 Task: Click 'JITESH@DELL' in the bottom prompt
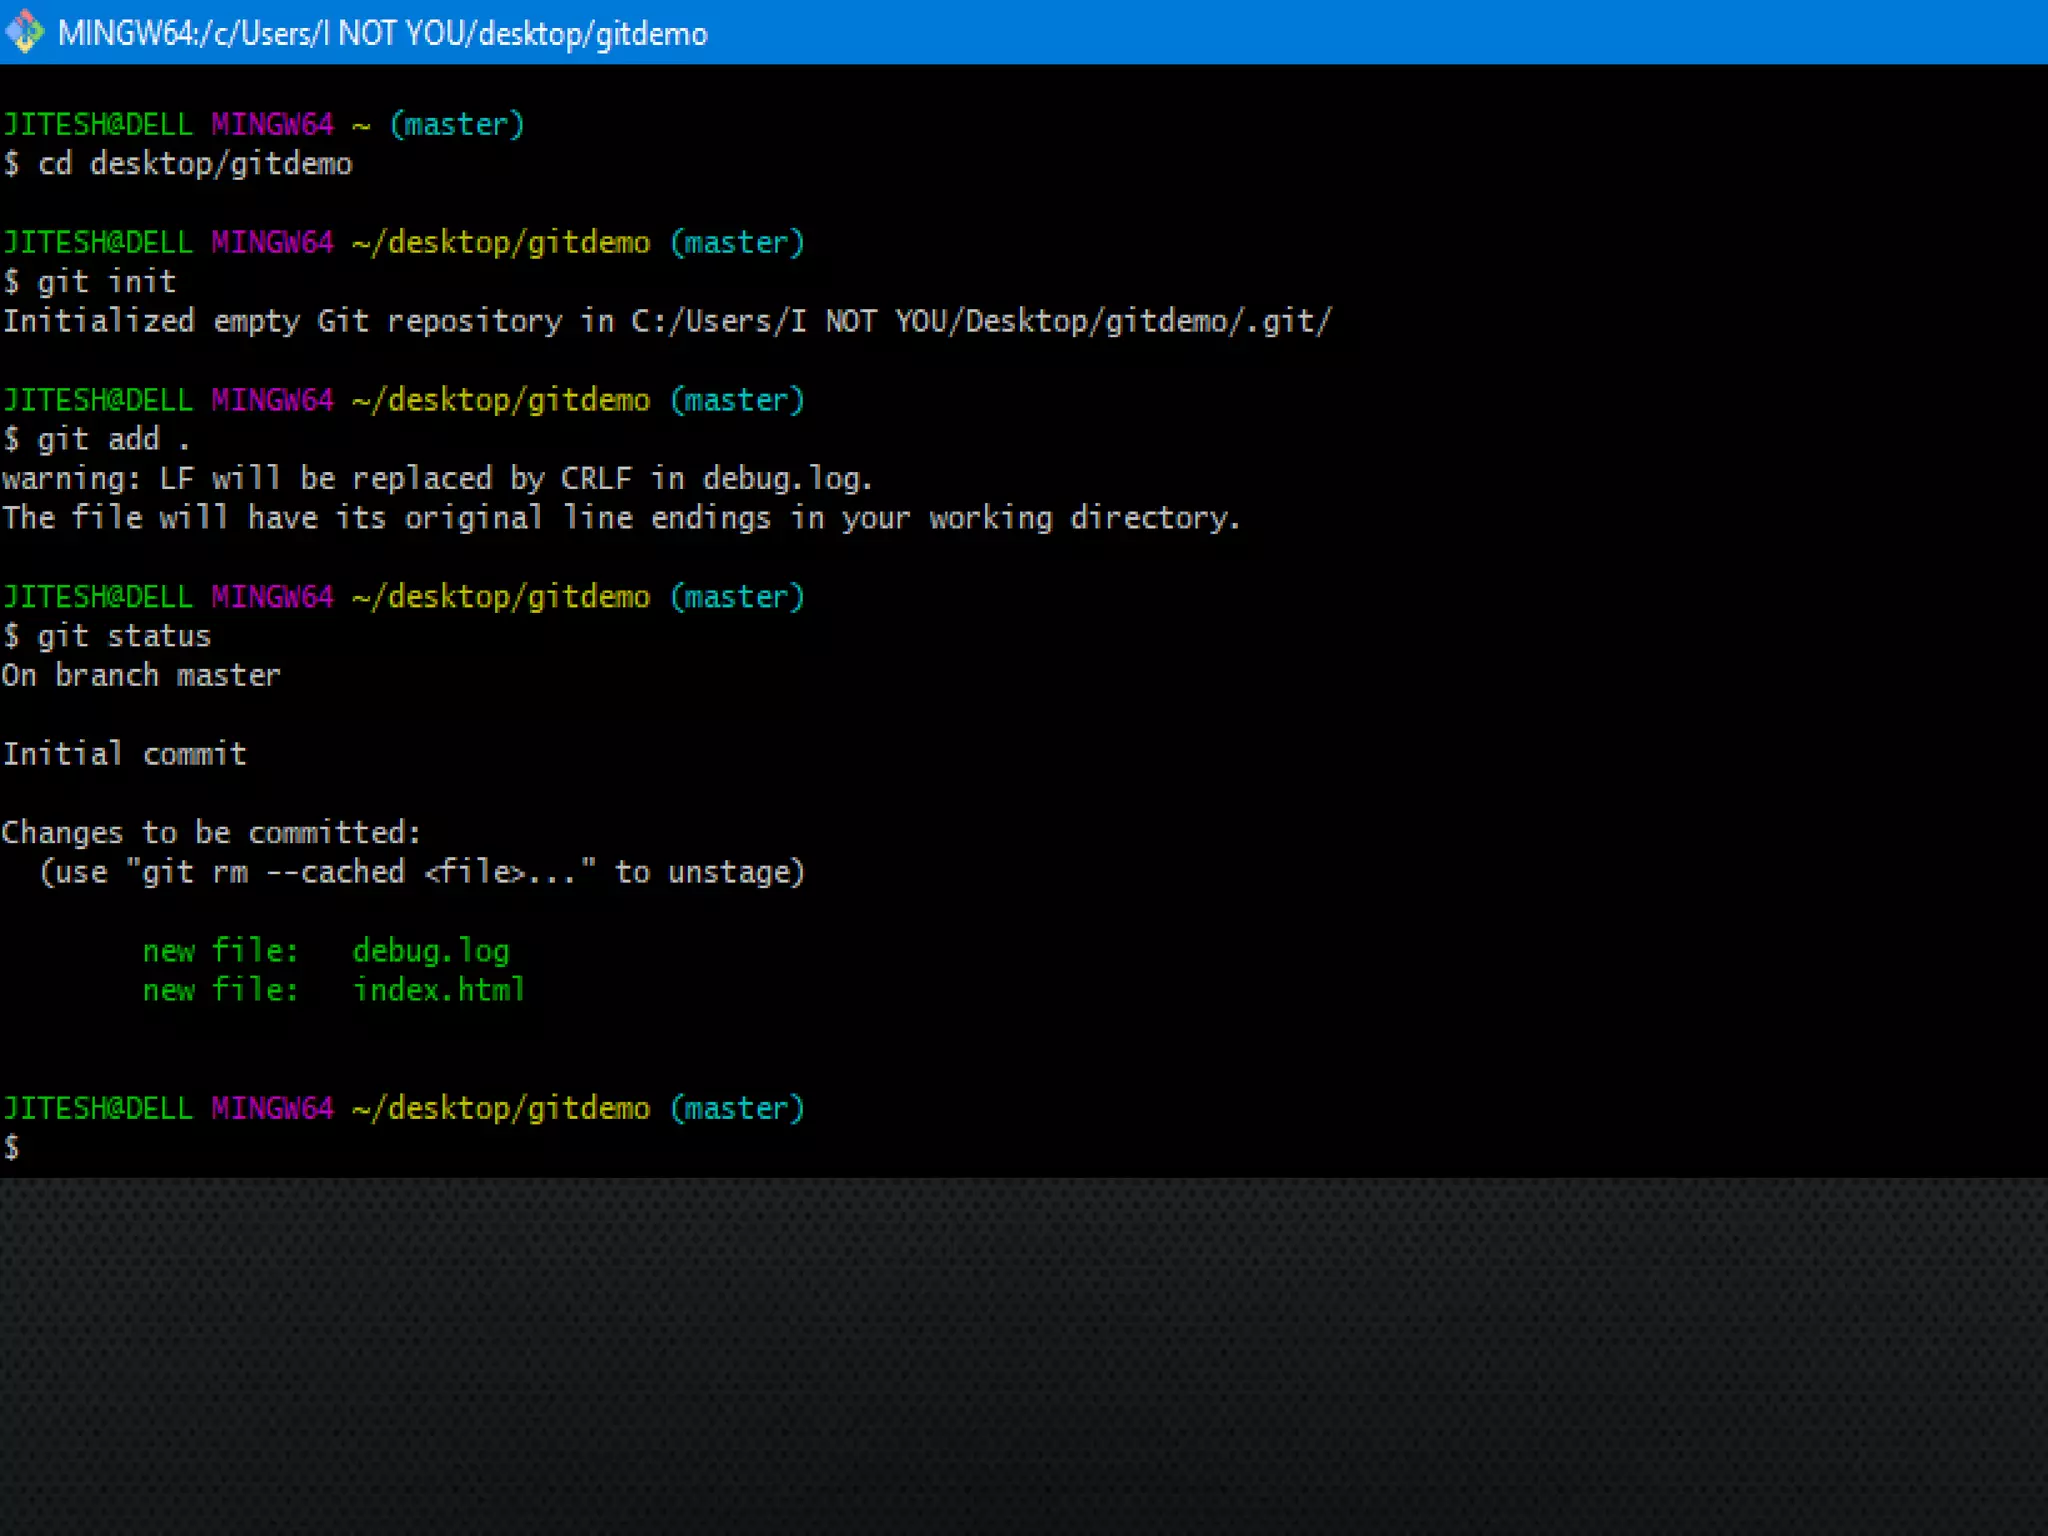tap(97, 1108)
